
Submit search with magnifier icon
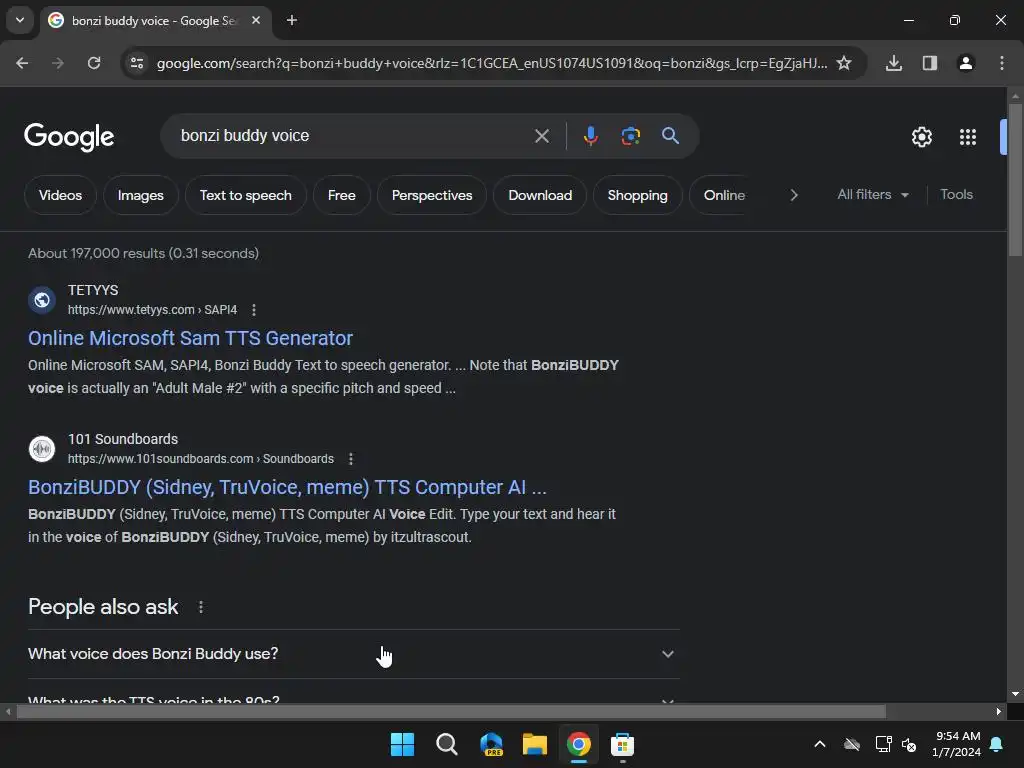coord(670,136)
